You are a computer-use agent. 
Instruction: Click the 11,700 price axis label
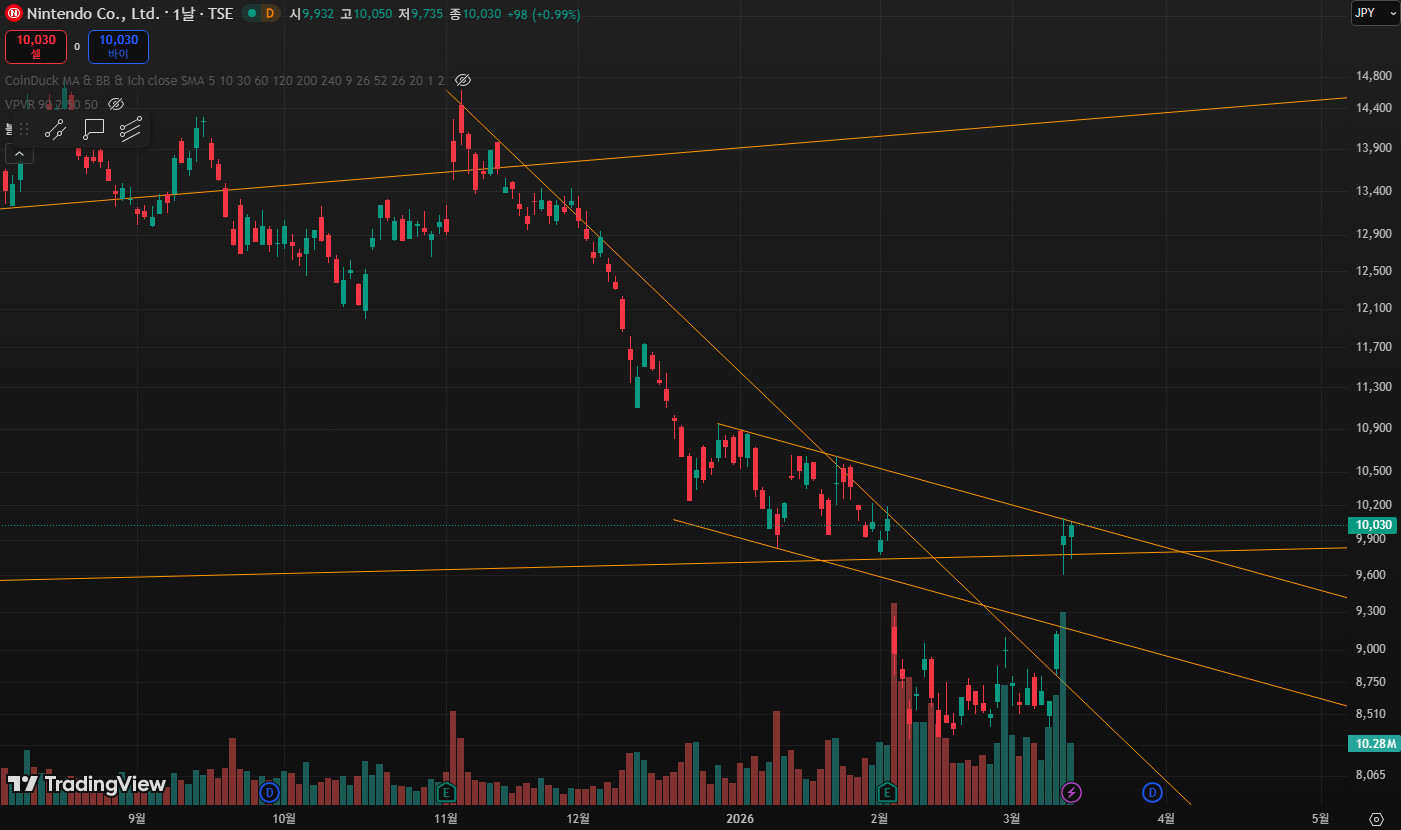pyautogui.click(x=1374, y=347)
